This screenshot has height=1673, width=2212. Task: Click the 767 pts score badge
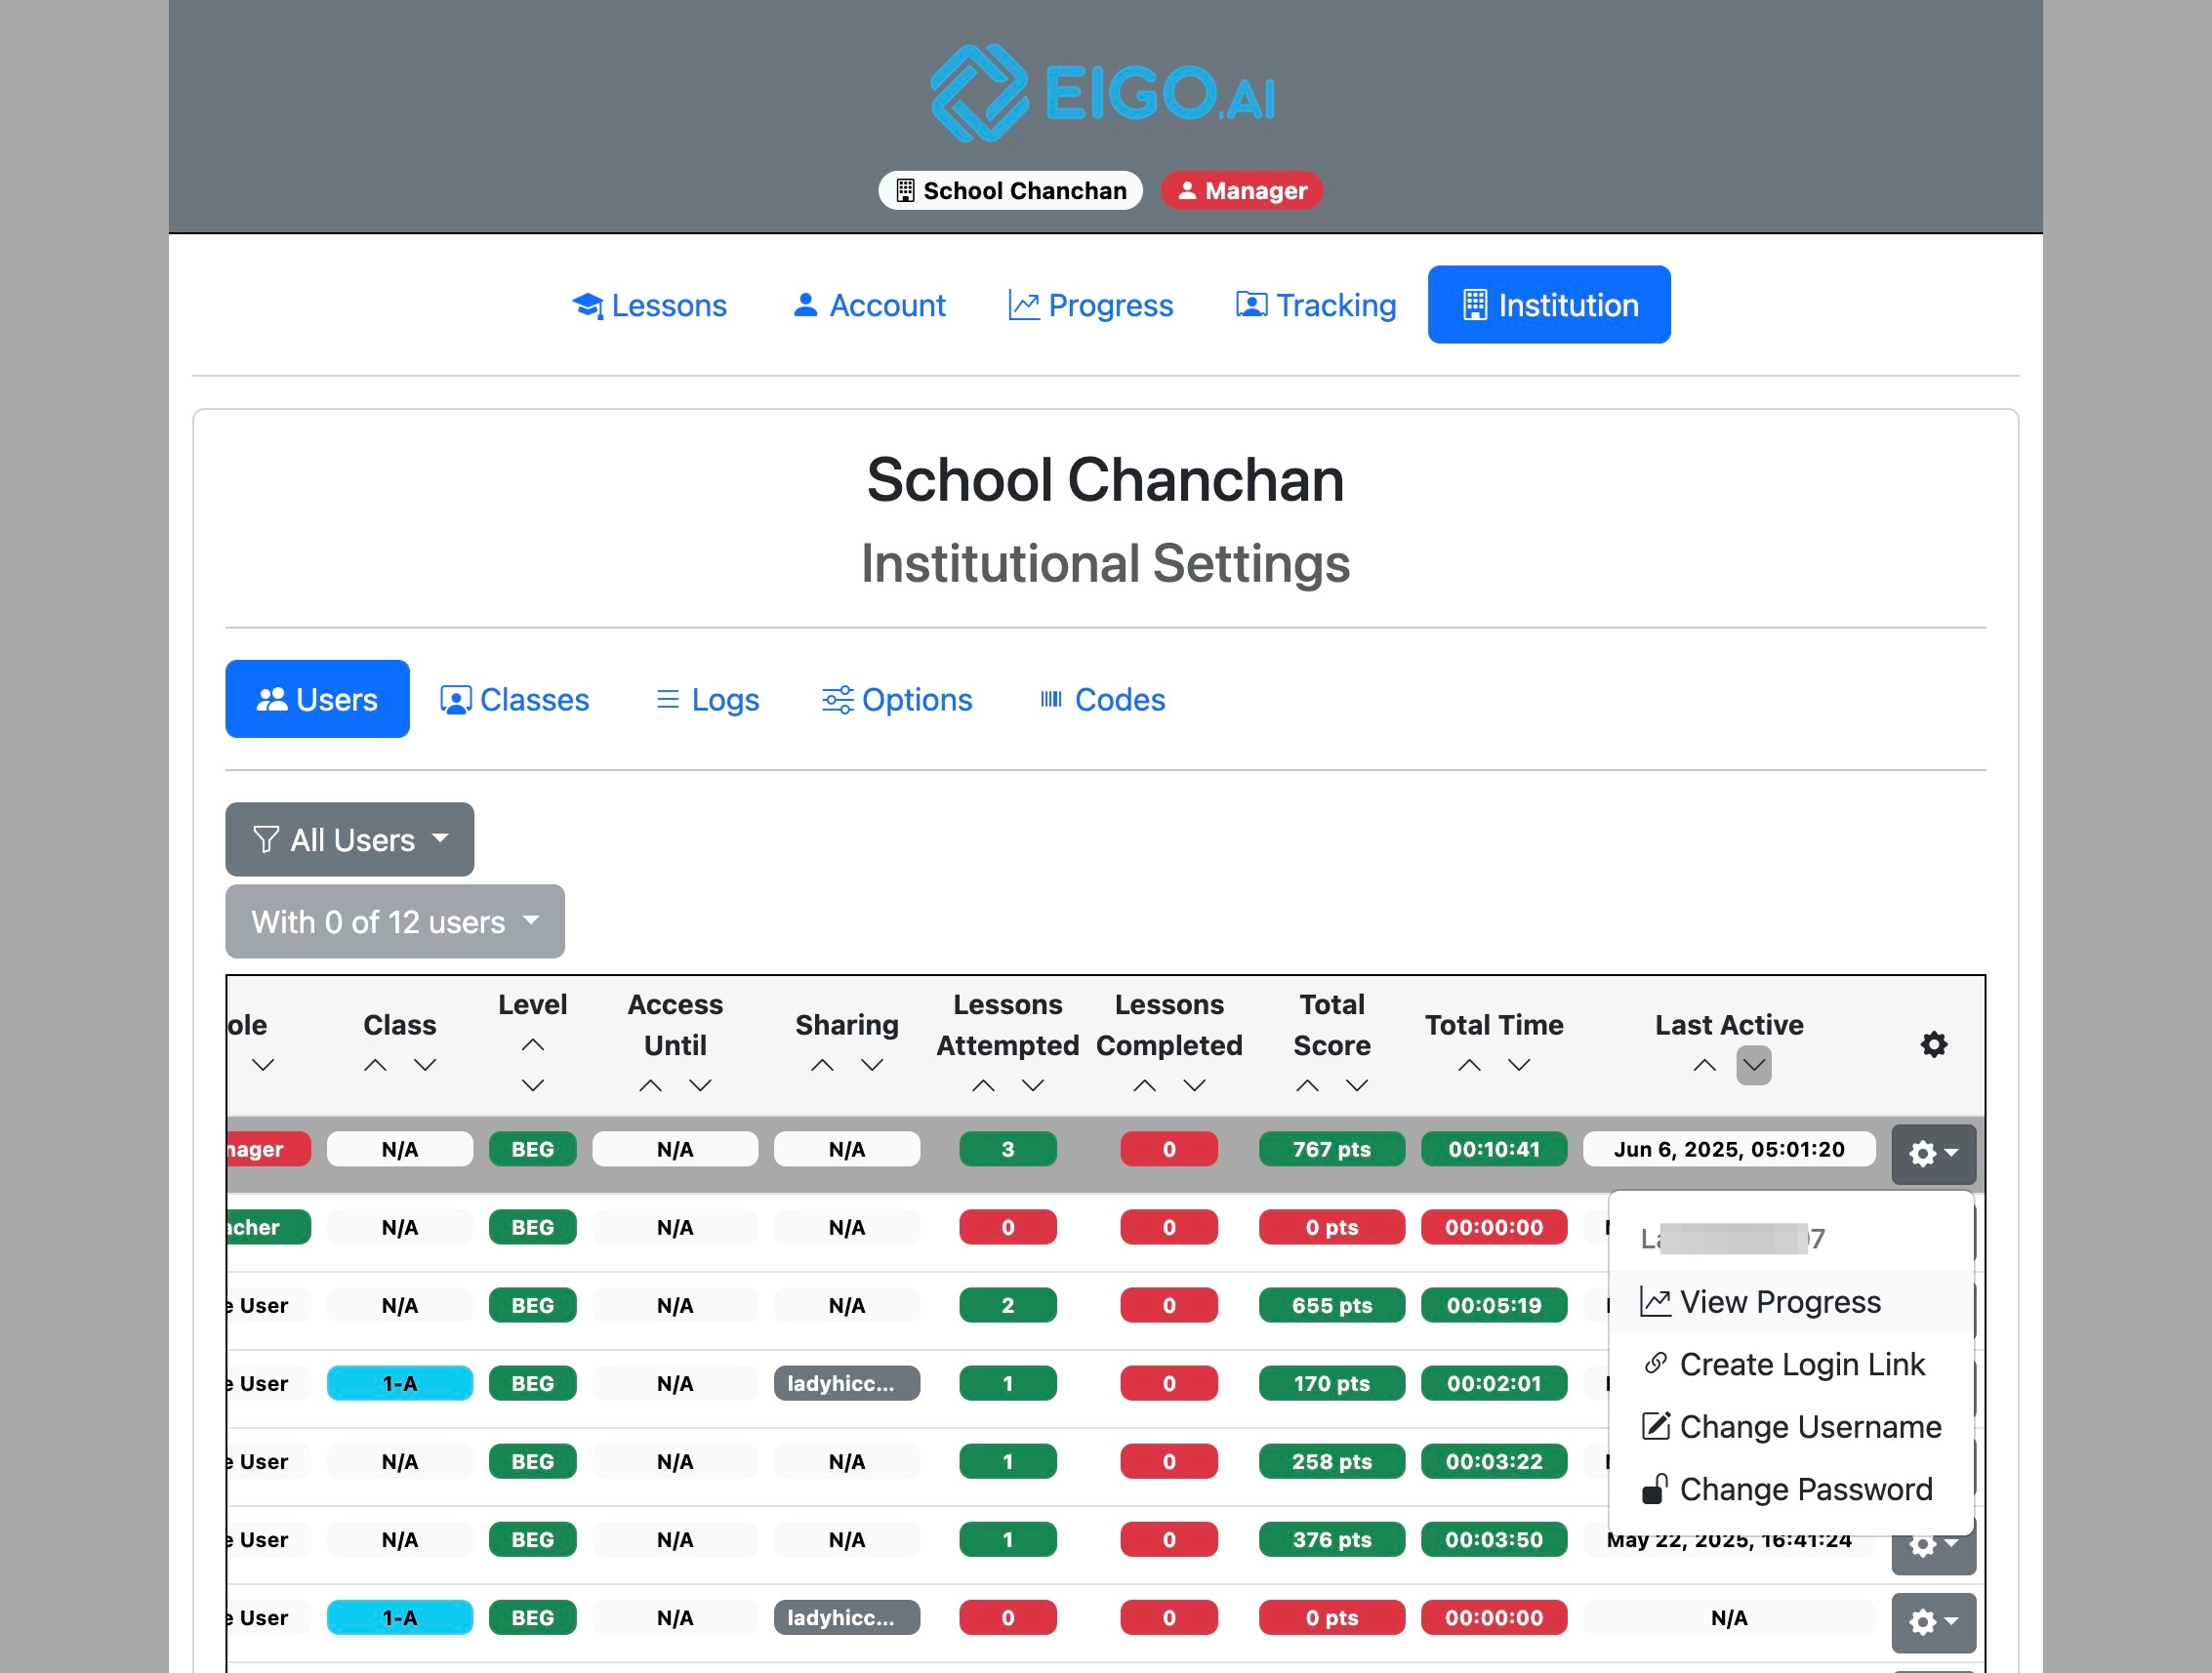(1332, 1149)
